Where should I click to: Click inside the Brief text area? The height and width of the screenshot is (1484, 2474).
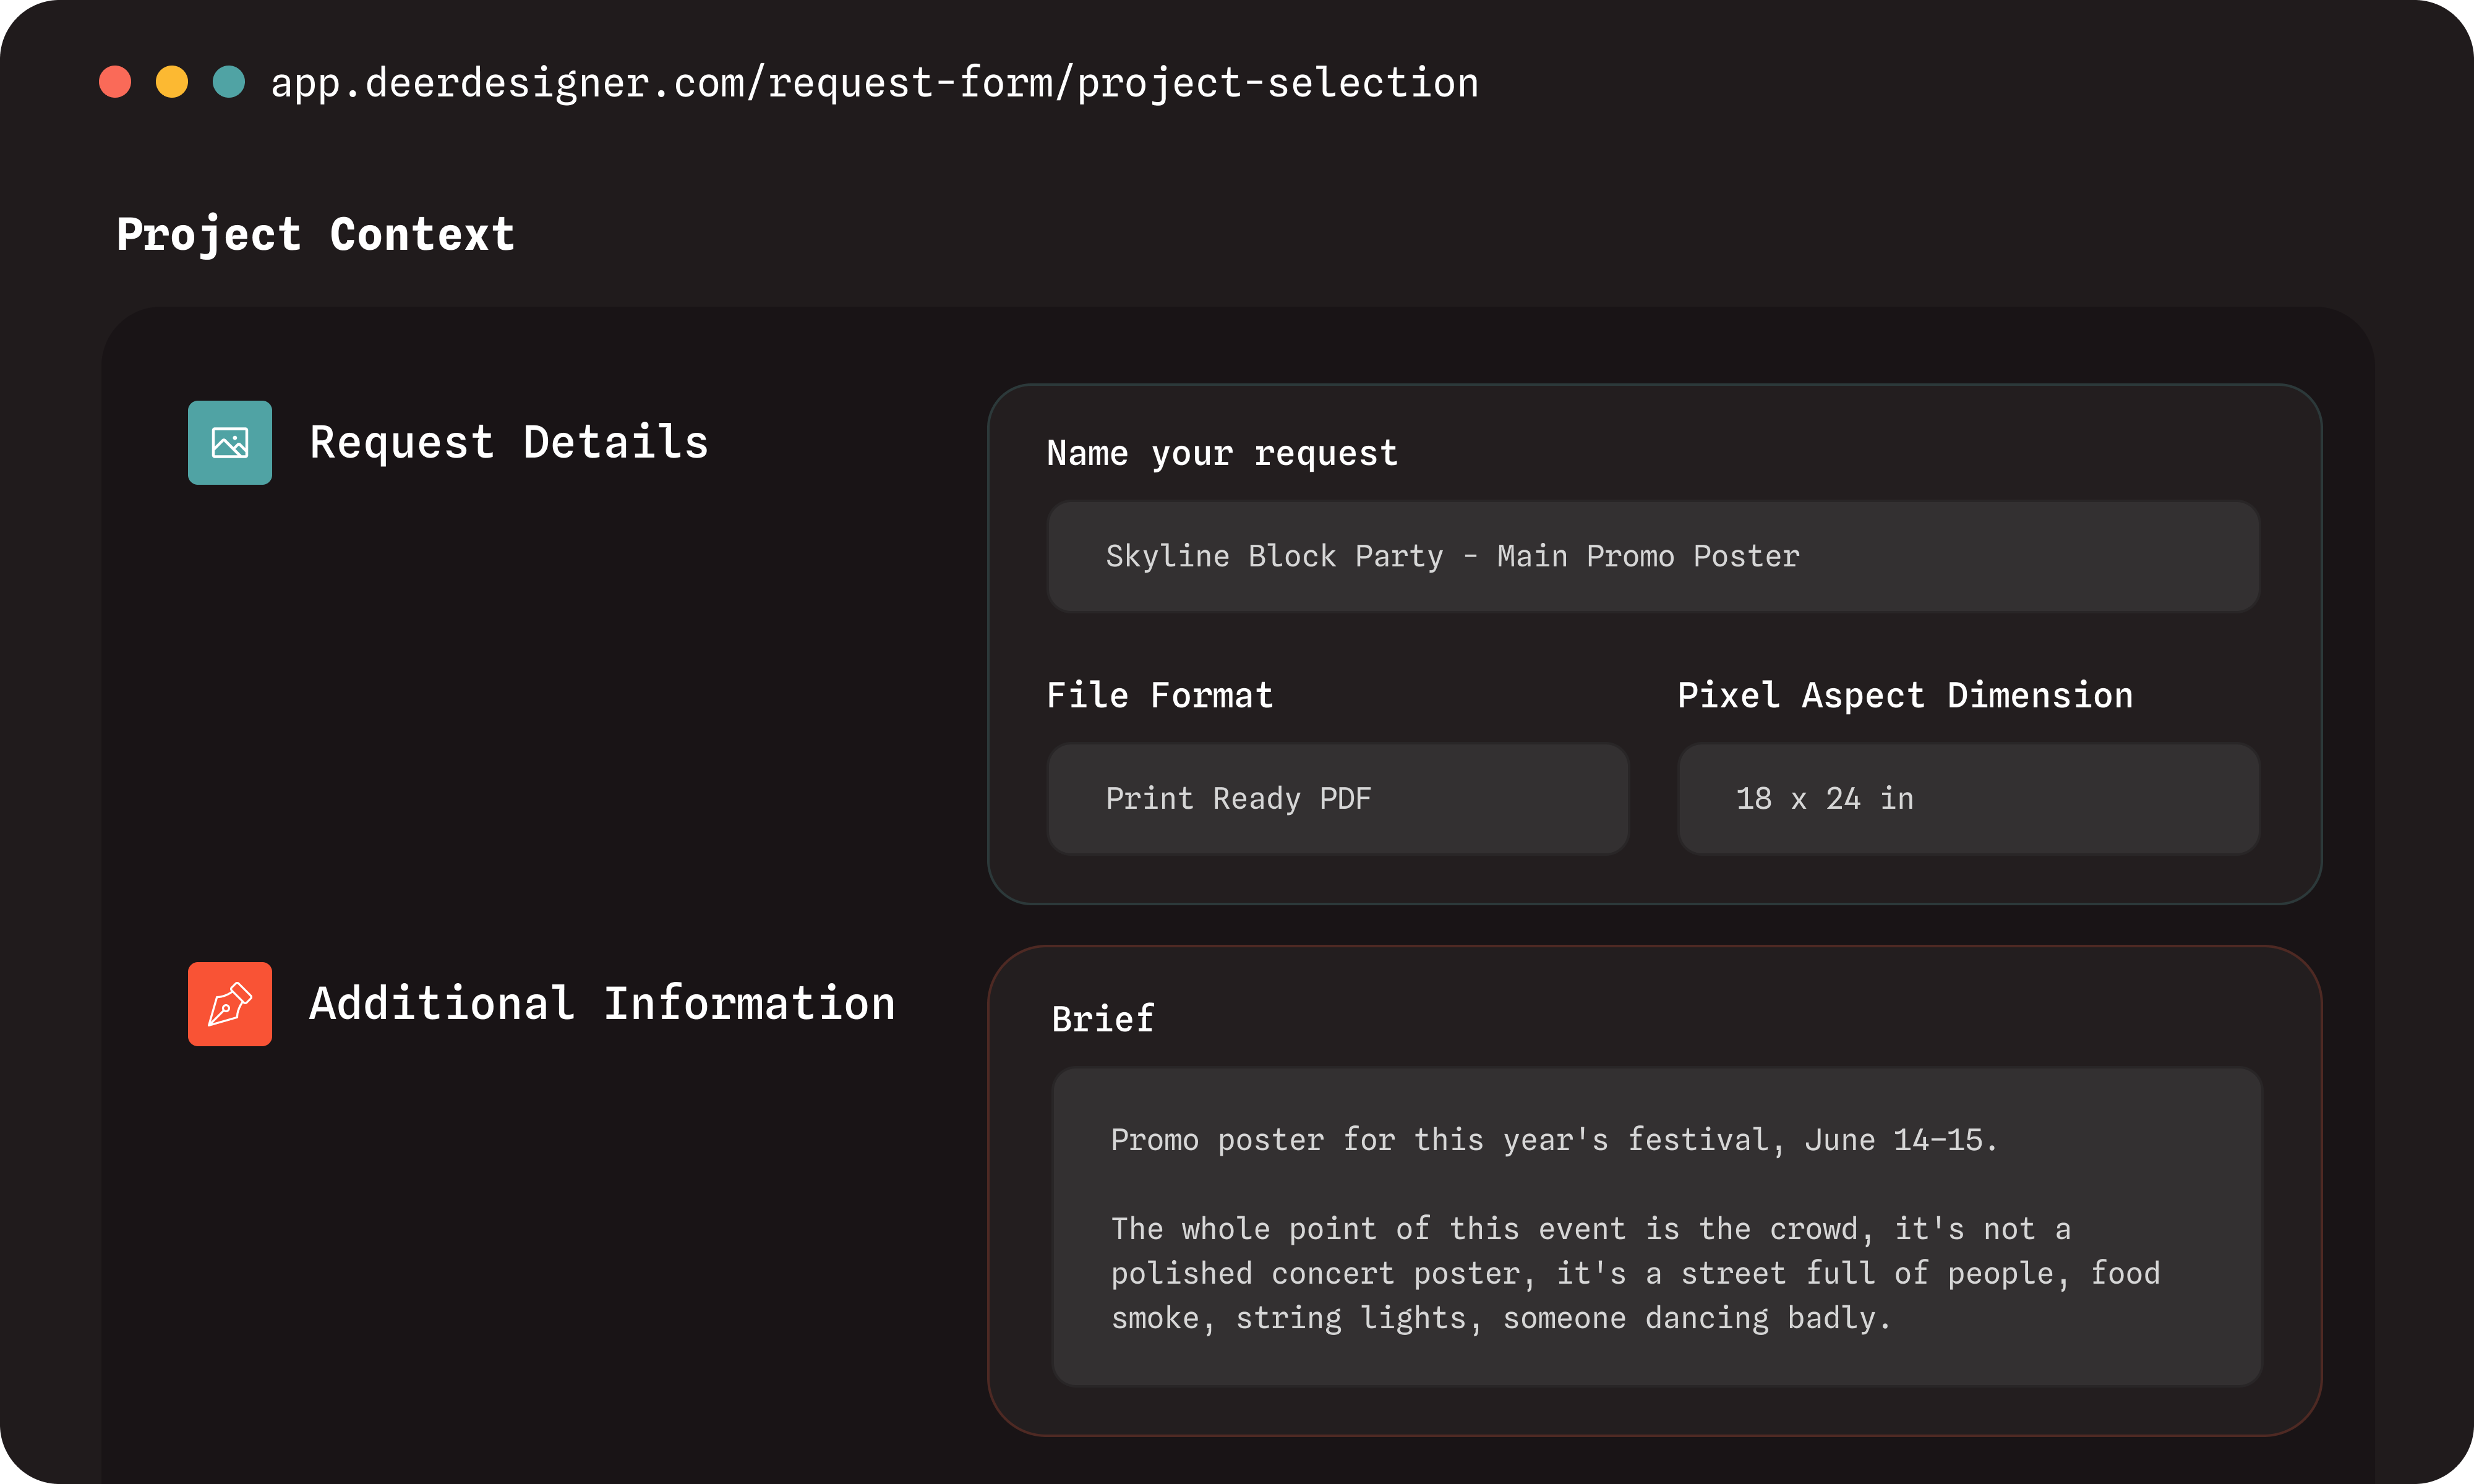click(1657, 1227)
